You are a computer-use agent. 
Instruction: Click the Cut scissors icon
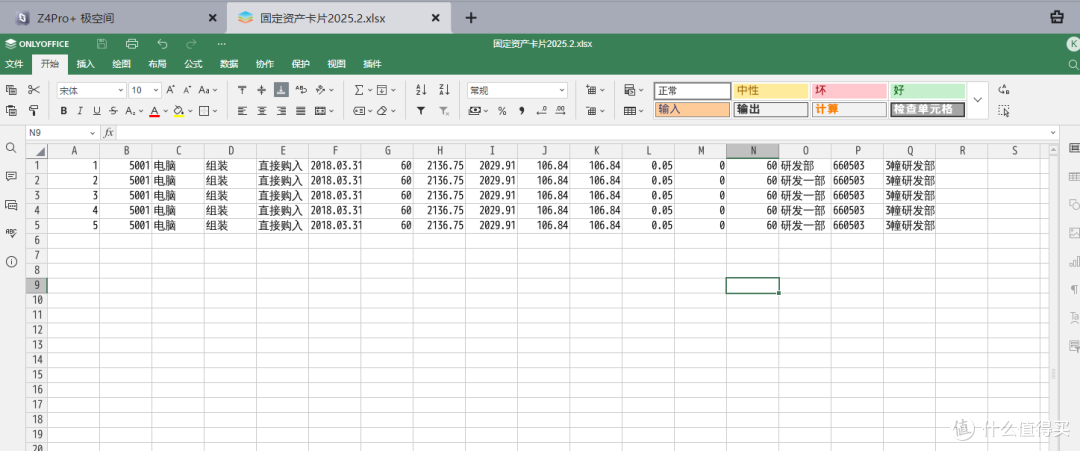[34, 90]
